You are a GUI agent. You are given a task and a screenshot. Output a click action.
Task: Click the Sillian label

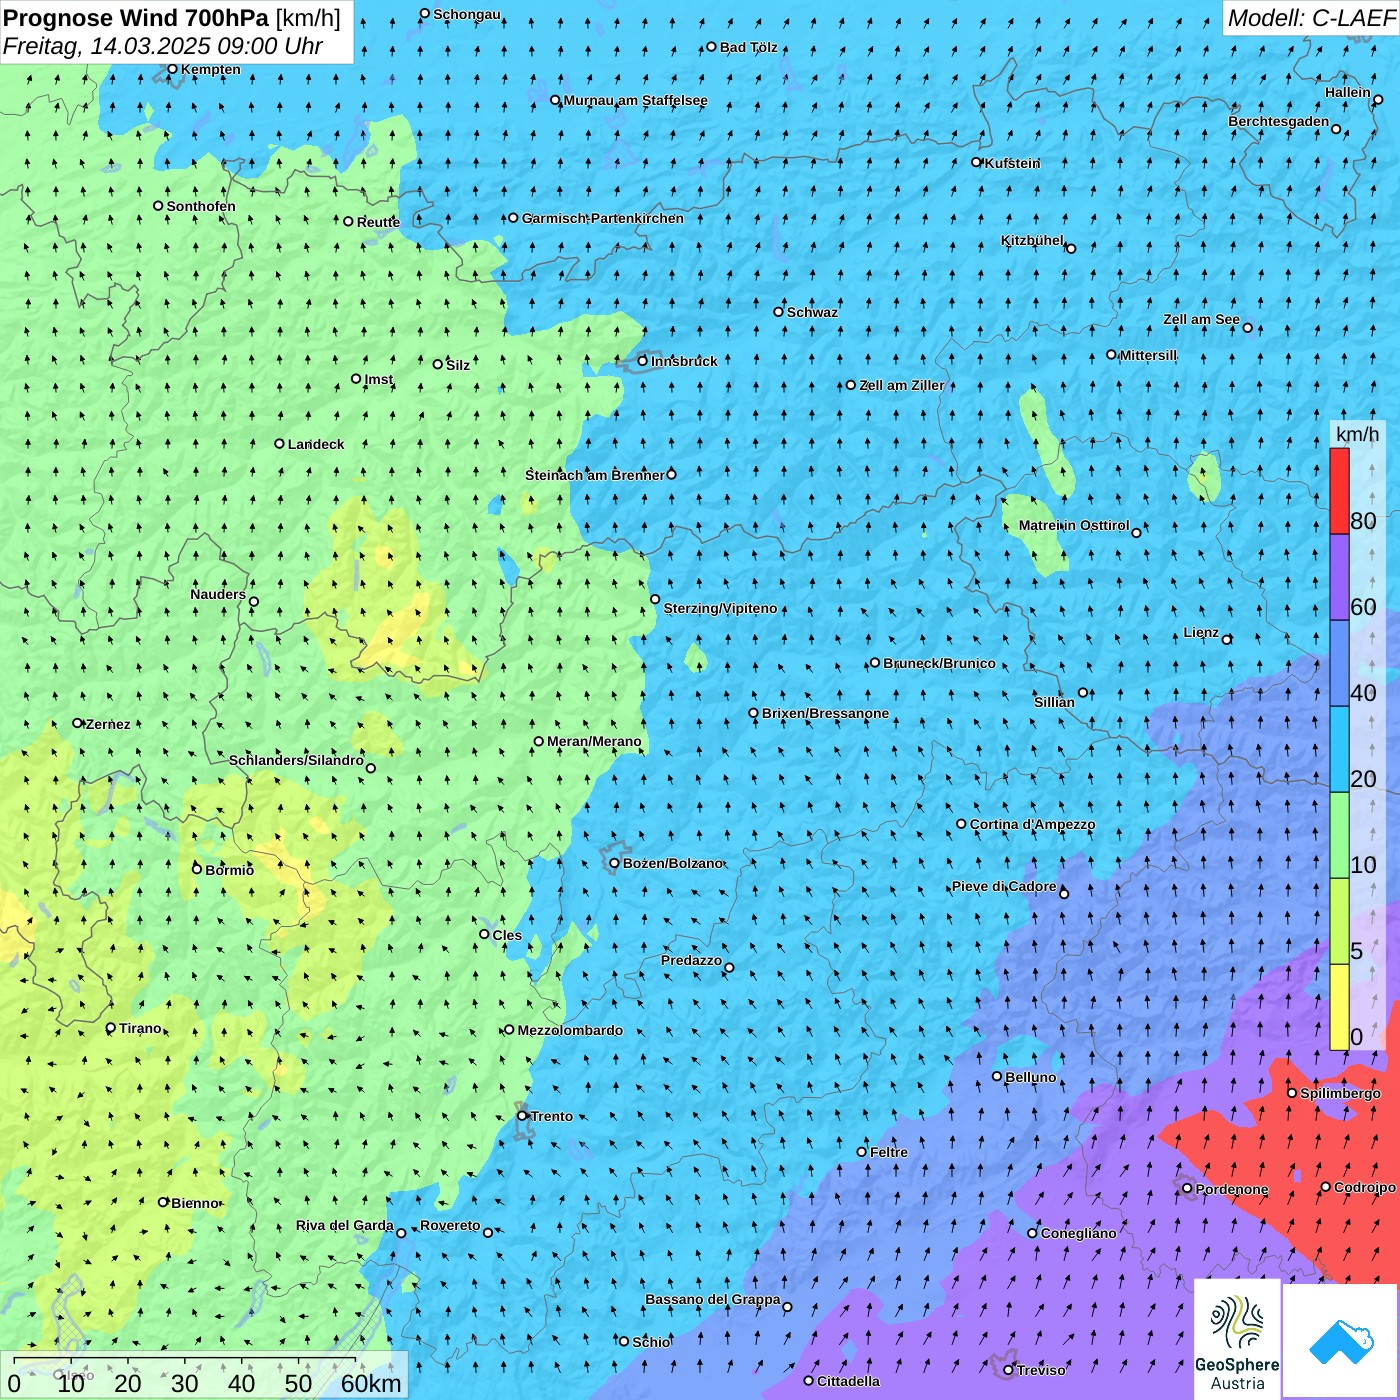[x=1054, y=702]
